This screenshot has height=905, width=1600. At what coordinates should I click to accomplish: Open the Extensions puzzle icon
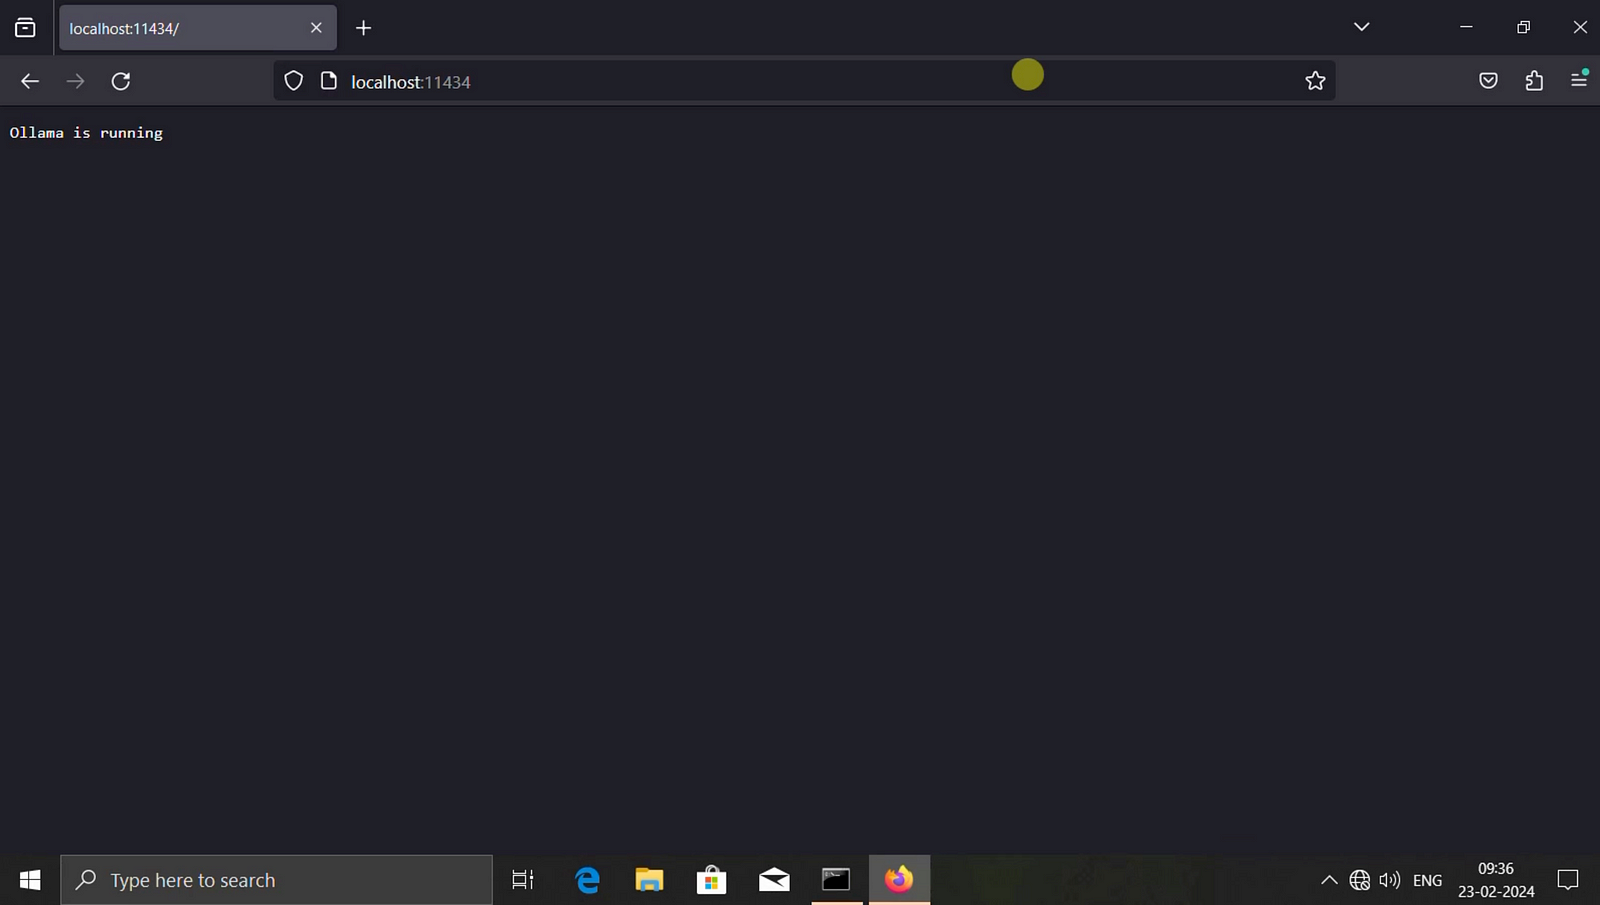coord(1534,81)
